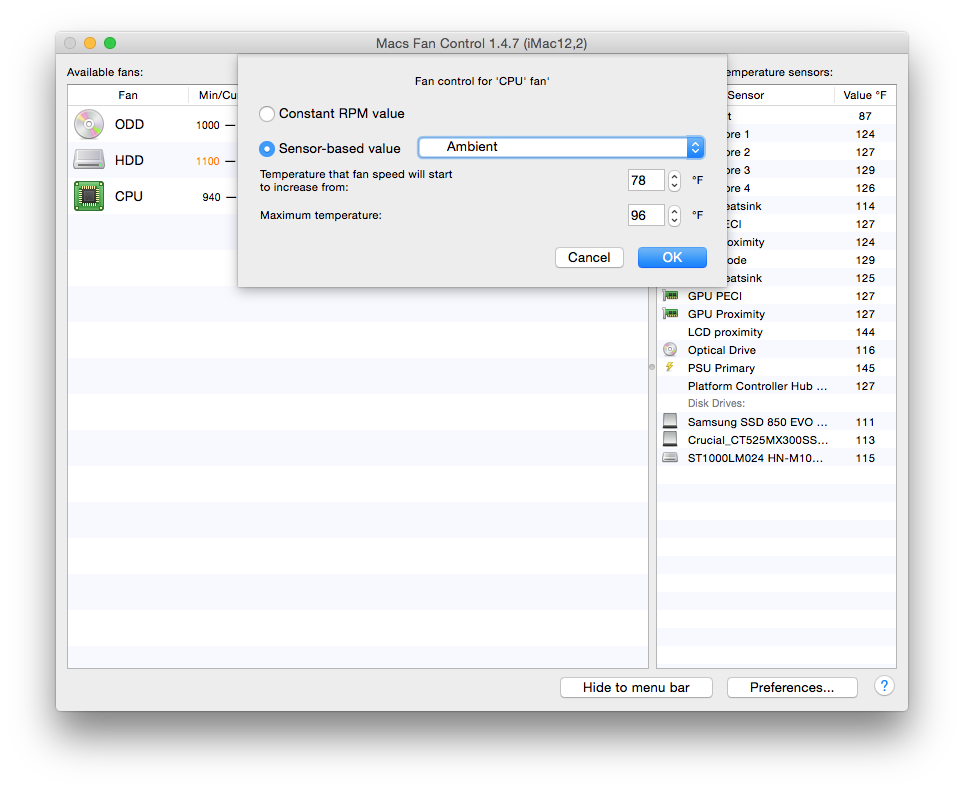Viewport: 964px width, 791px height.
Task: Click the Cancel button
Action: click(x=589, y=258)
